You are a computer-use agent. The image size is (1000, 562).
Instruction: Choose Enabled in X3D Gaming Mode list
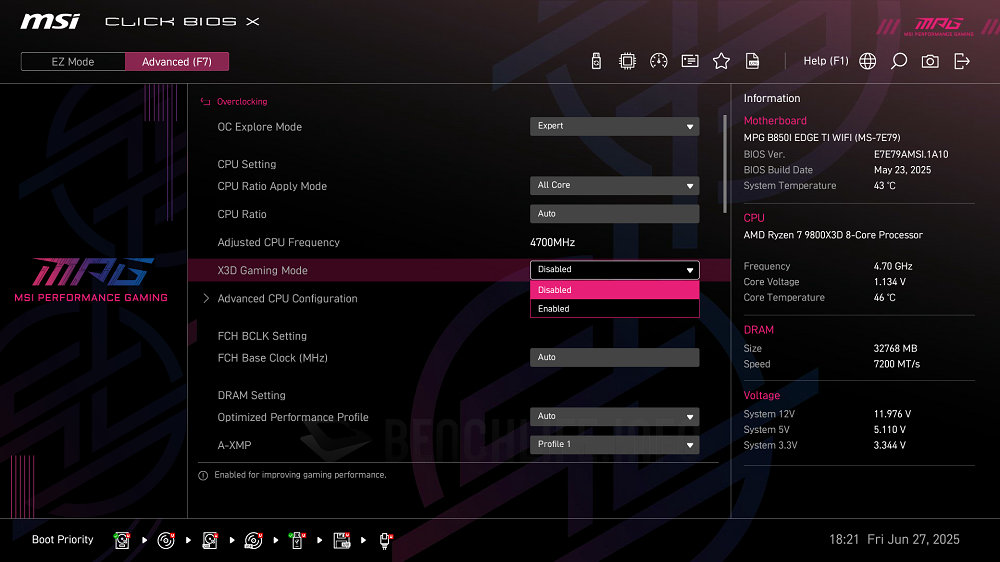(x=614, y=309)
